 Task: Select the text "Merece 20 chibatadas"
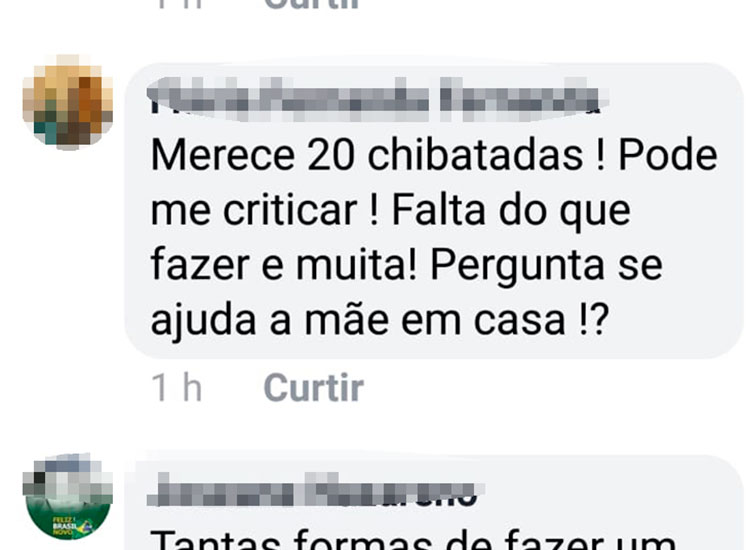pos(366,155)
